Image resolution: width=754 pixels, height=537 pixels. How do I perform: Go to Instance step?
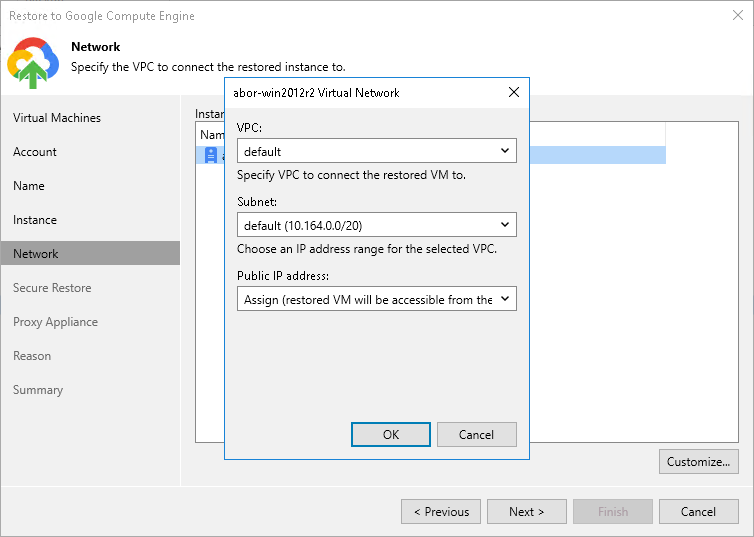click(35, 220)
